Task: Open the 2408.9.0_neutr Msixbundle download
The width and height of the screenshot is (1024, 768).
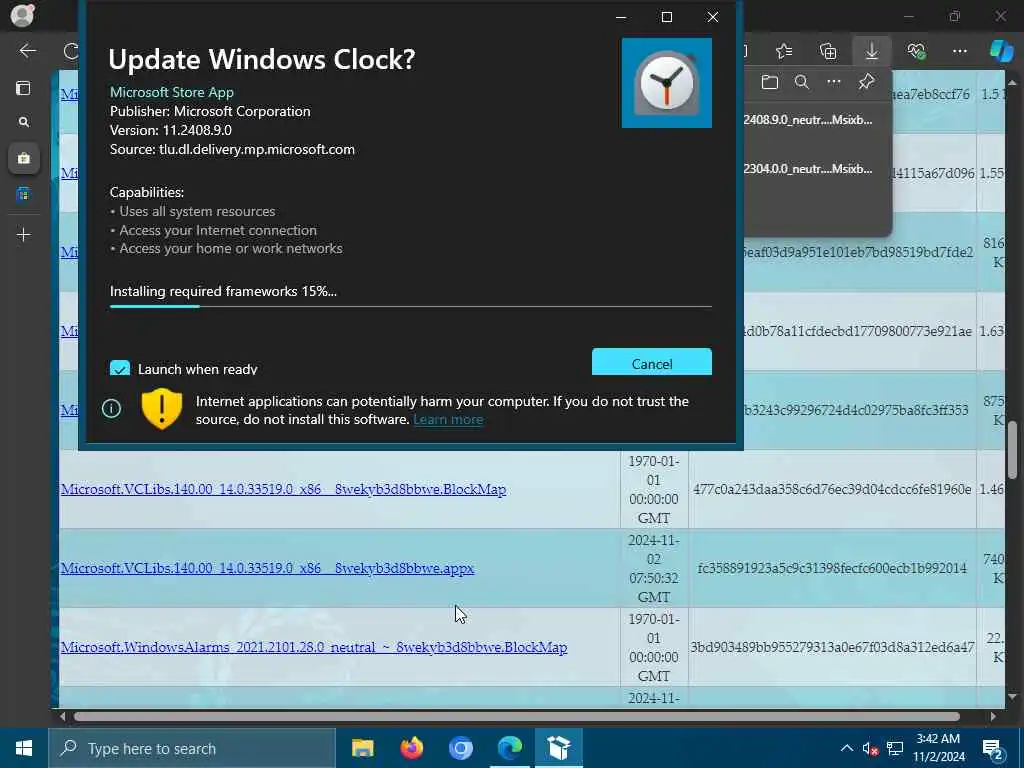Action: [x=808, y=120]
